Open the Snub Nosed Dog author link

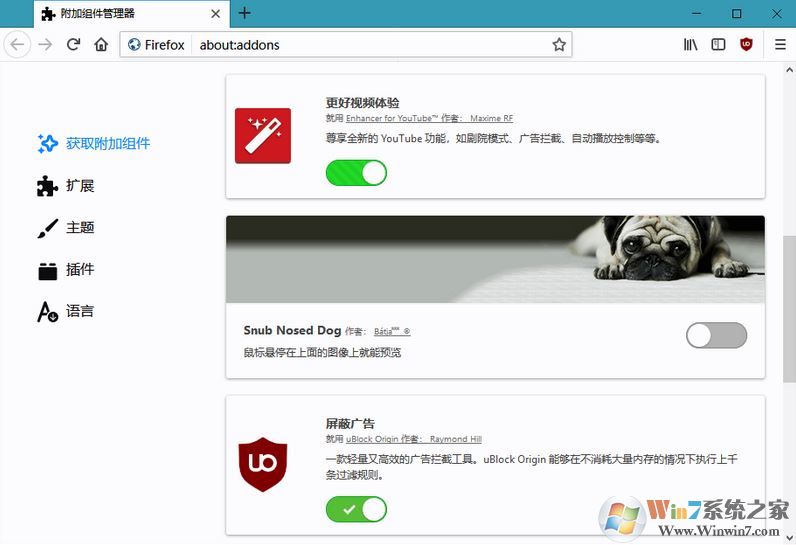pos(392,332)
